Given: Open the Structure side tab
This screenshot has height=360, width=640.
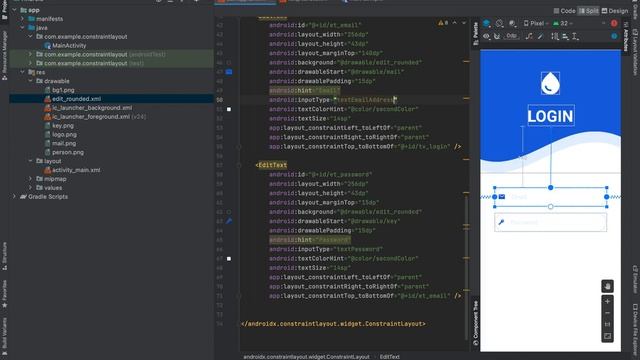Looking at the screenshot, I should [4, 256].
